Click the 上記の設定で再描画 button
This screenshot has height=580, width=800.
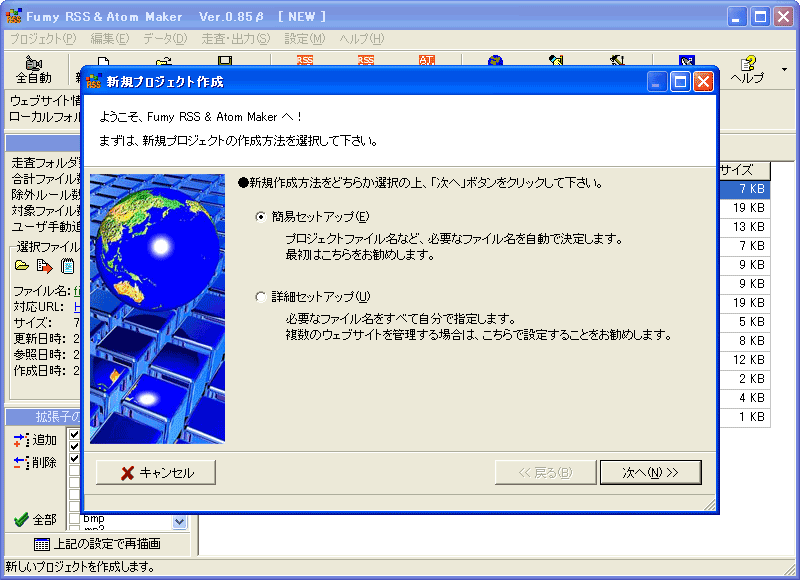pyautogui.click(x=97, y=544)
